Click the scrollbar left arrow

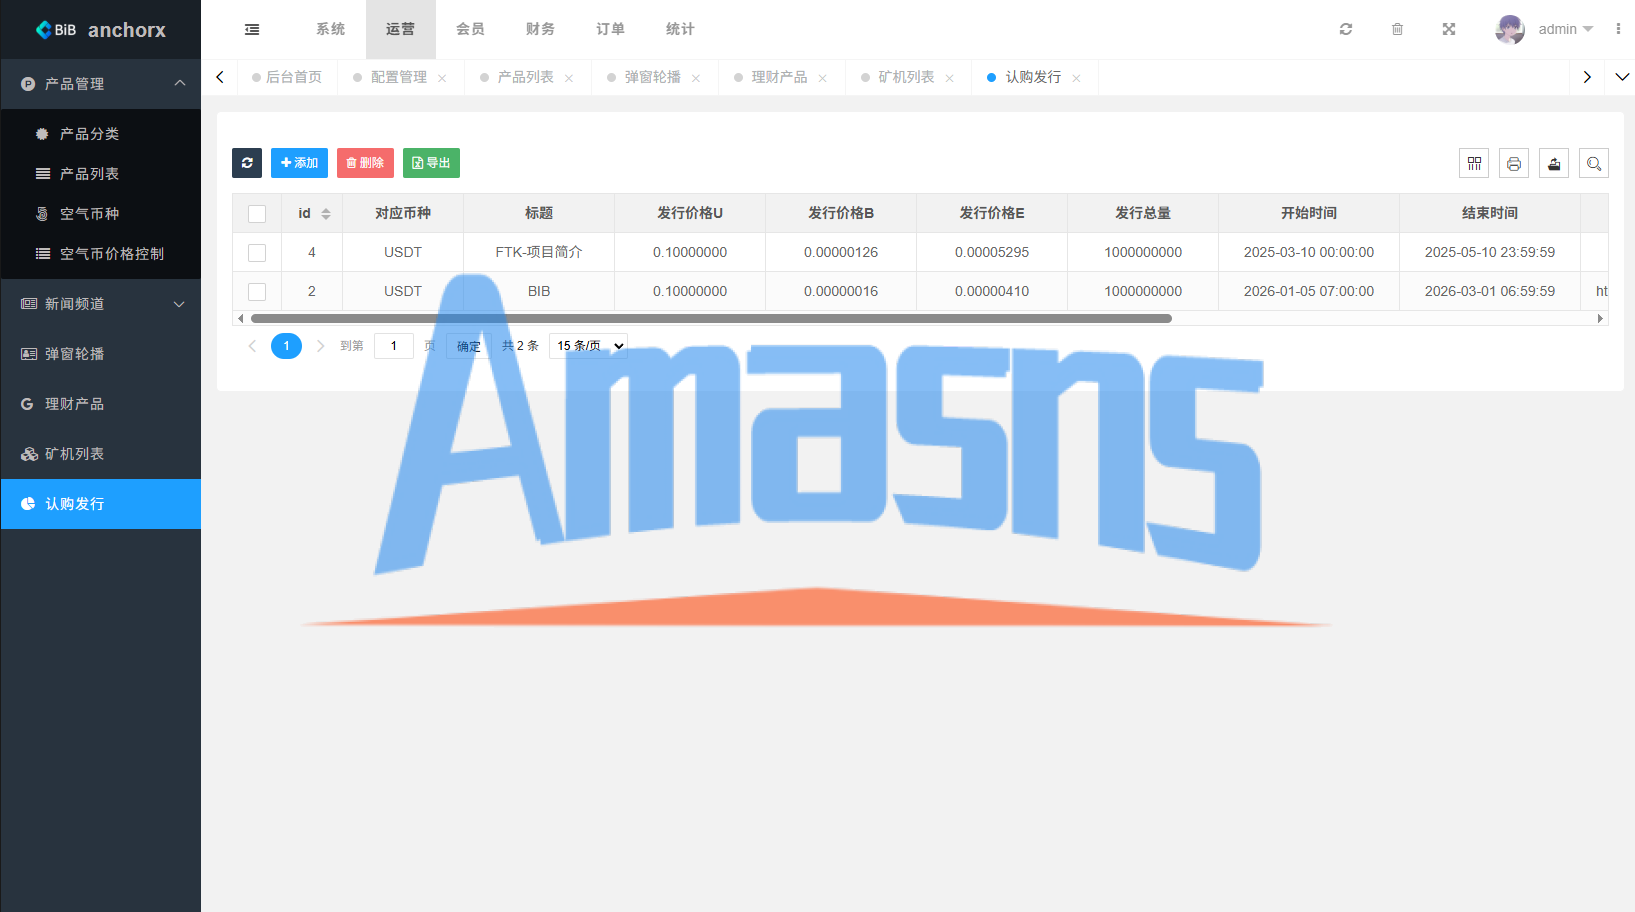(240, 319)
